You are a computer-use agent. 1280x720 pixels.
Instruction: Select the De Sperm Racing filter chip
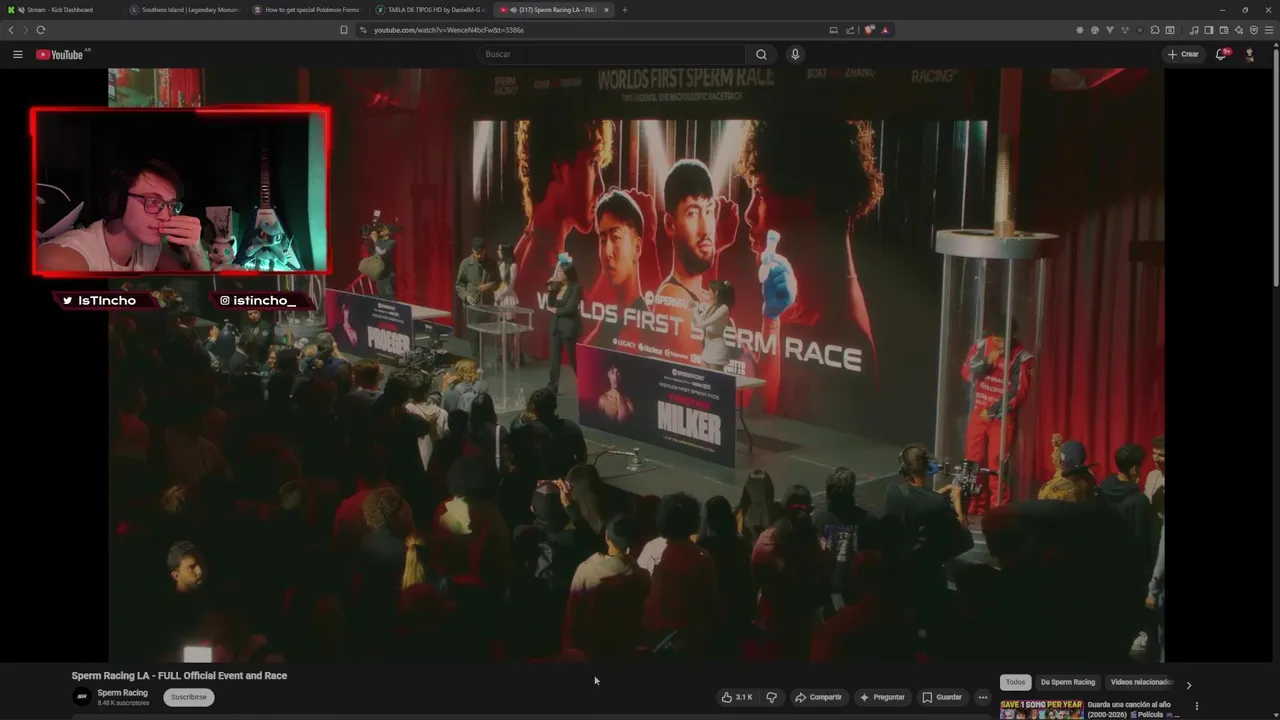(1068, 682)
